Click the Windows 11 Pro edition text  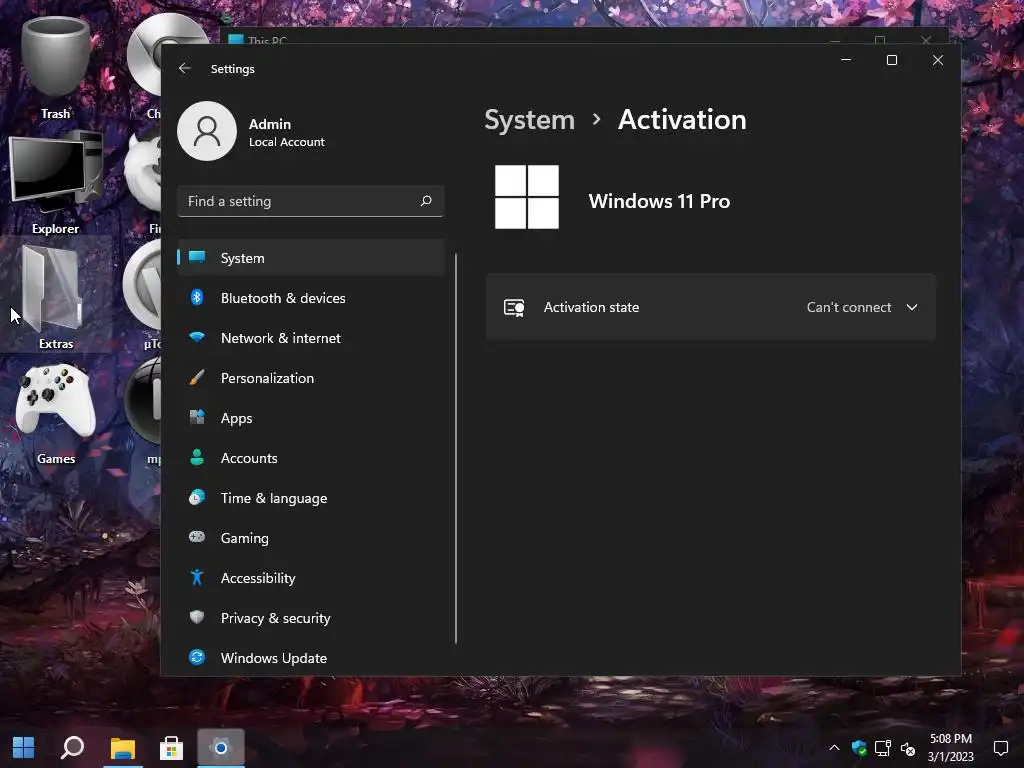[x=659, y=201]
